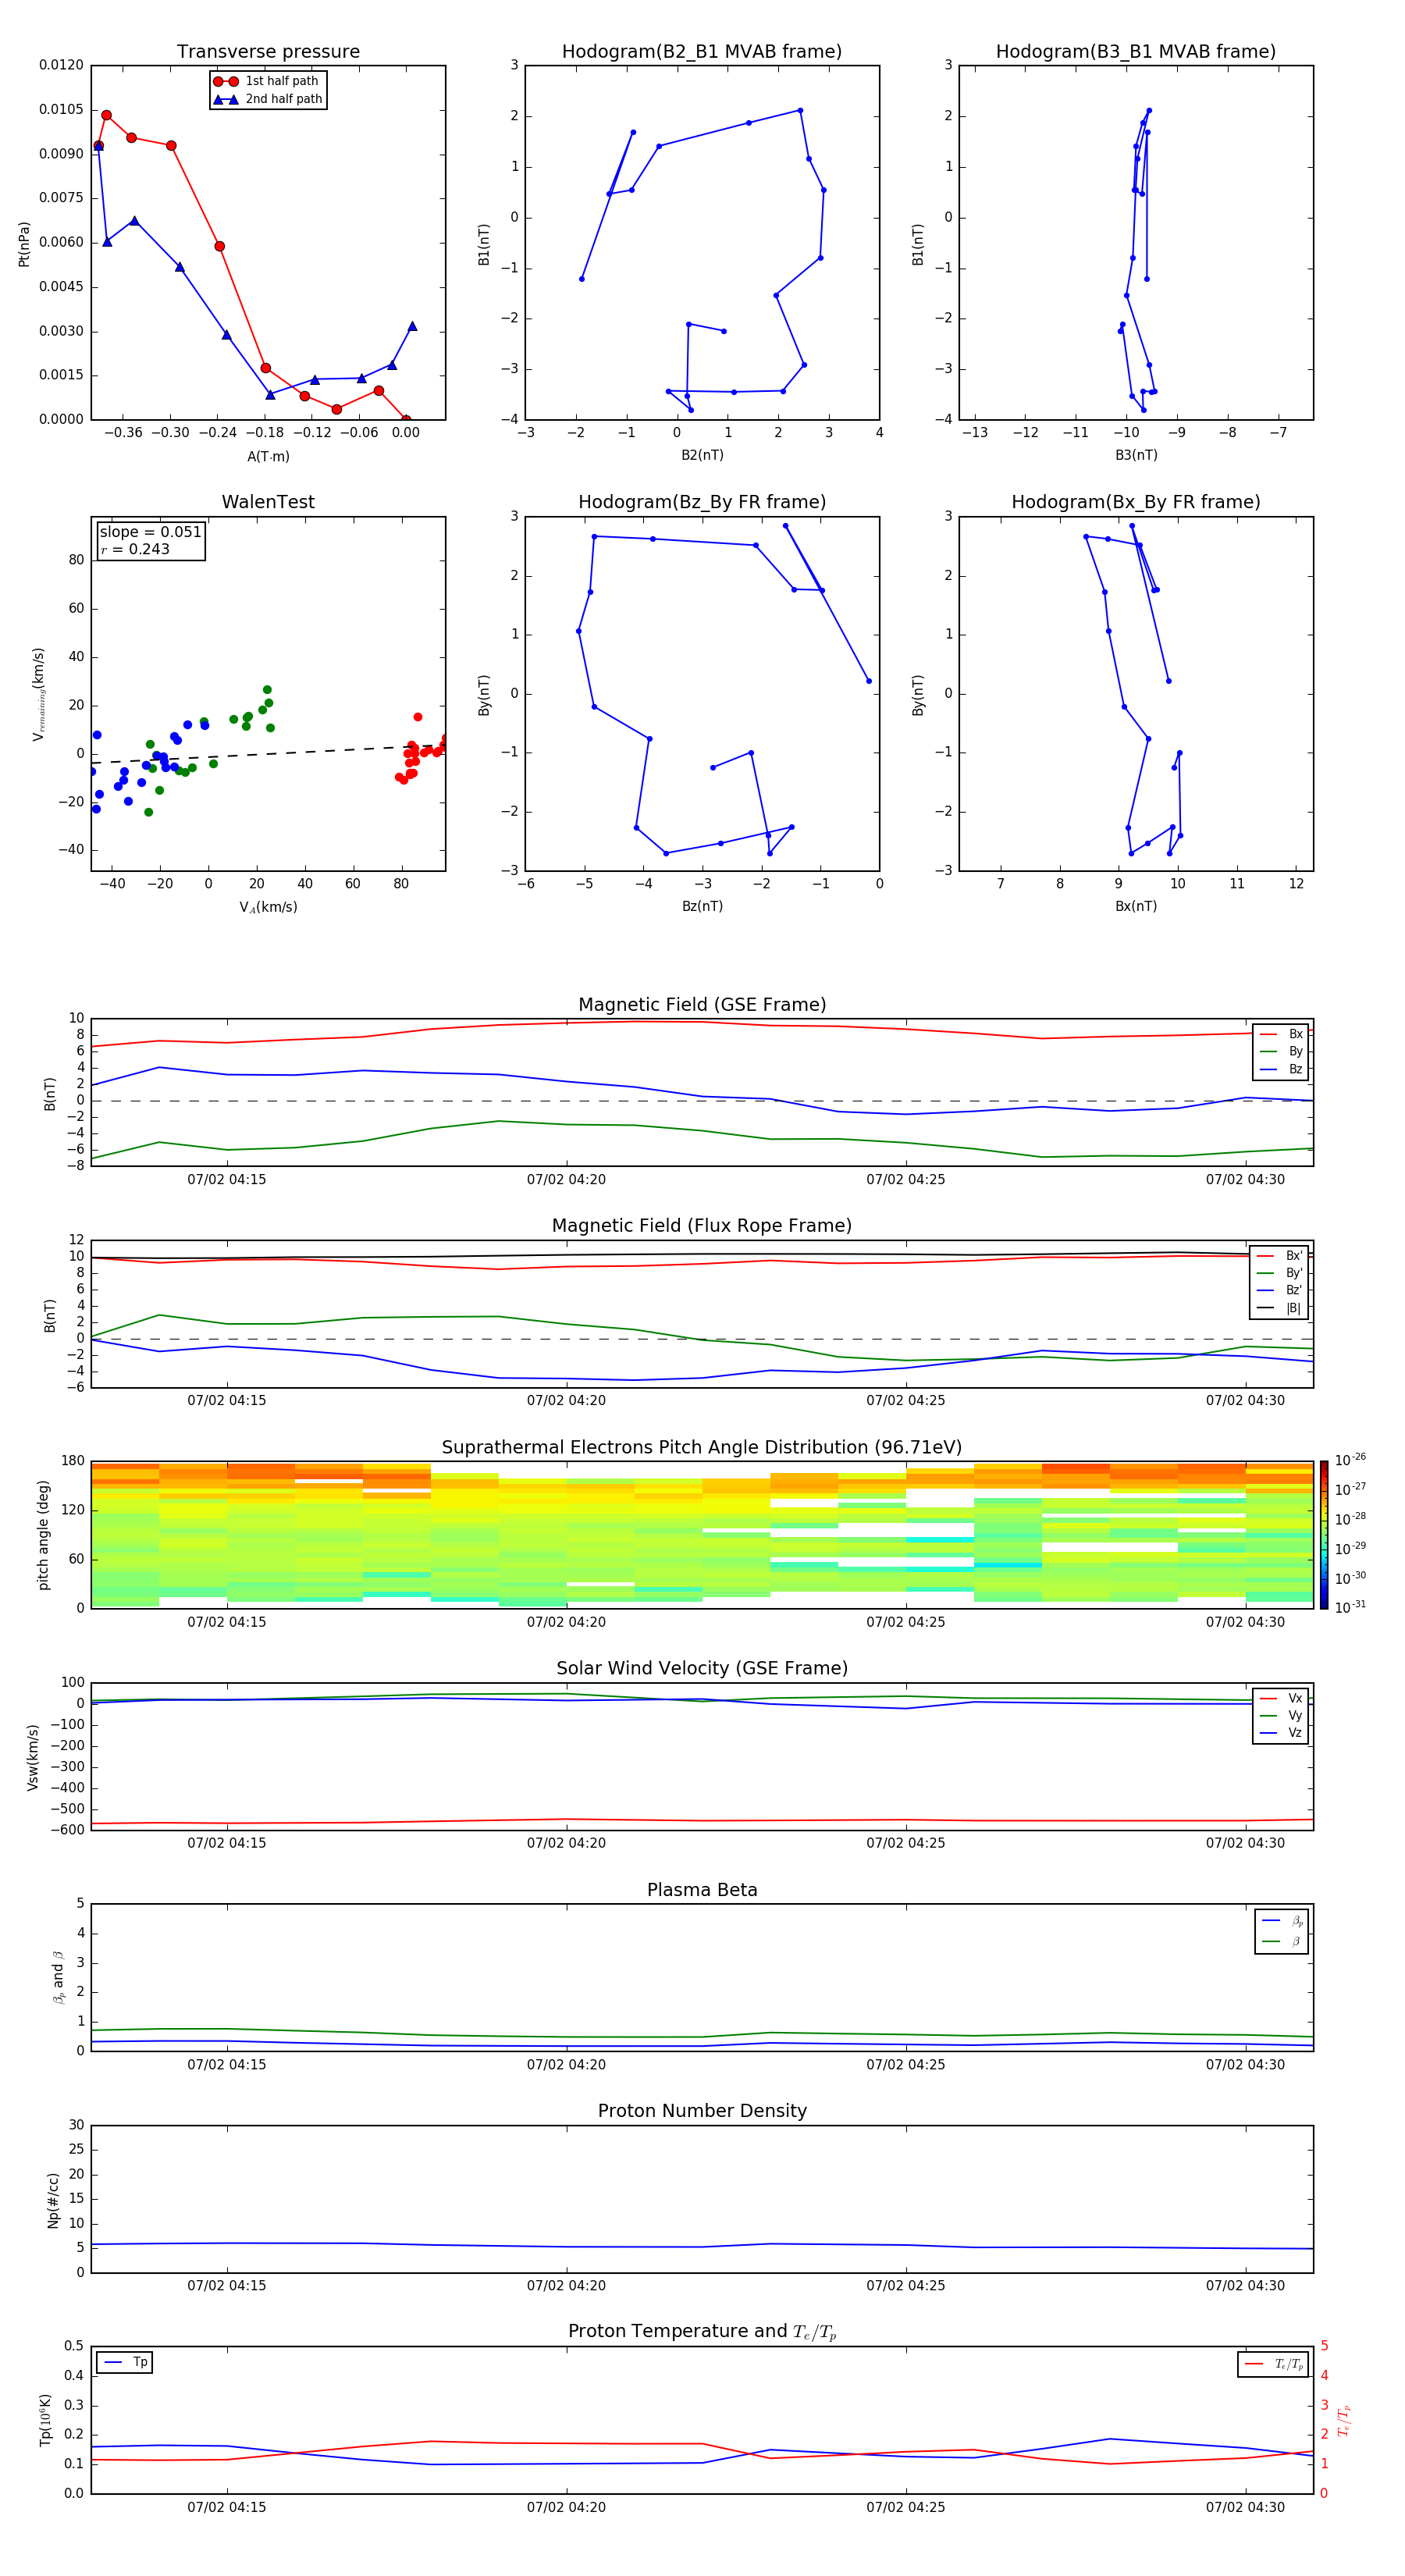This screenshot has height=2576, width=1405.
Task: Click the Tp legend box in temperature panel
Action: [125, 2362]
